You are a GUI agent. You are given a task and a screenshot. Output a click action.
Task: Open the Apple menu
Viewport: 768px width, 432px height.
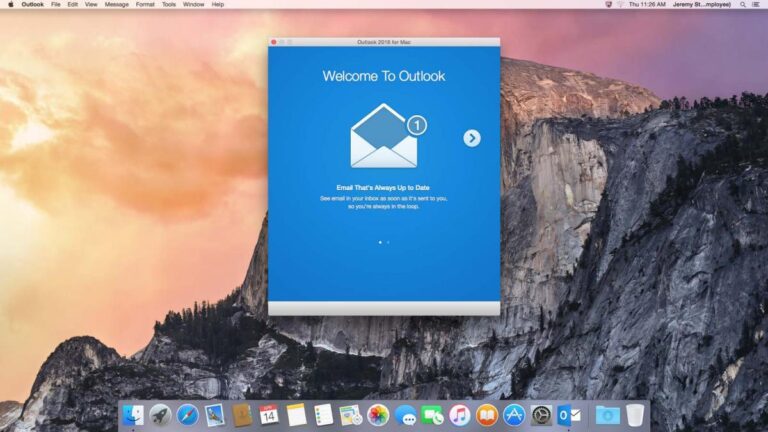tap(10, 4)
